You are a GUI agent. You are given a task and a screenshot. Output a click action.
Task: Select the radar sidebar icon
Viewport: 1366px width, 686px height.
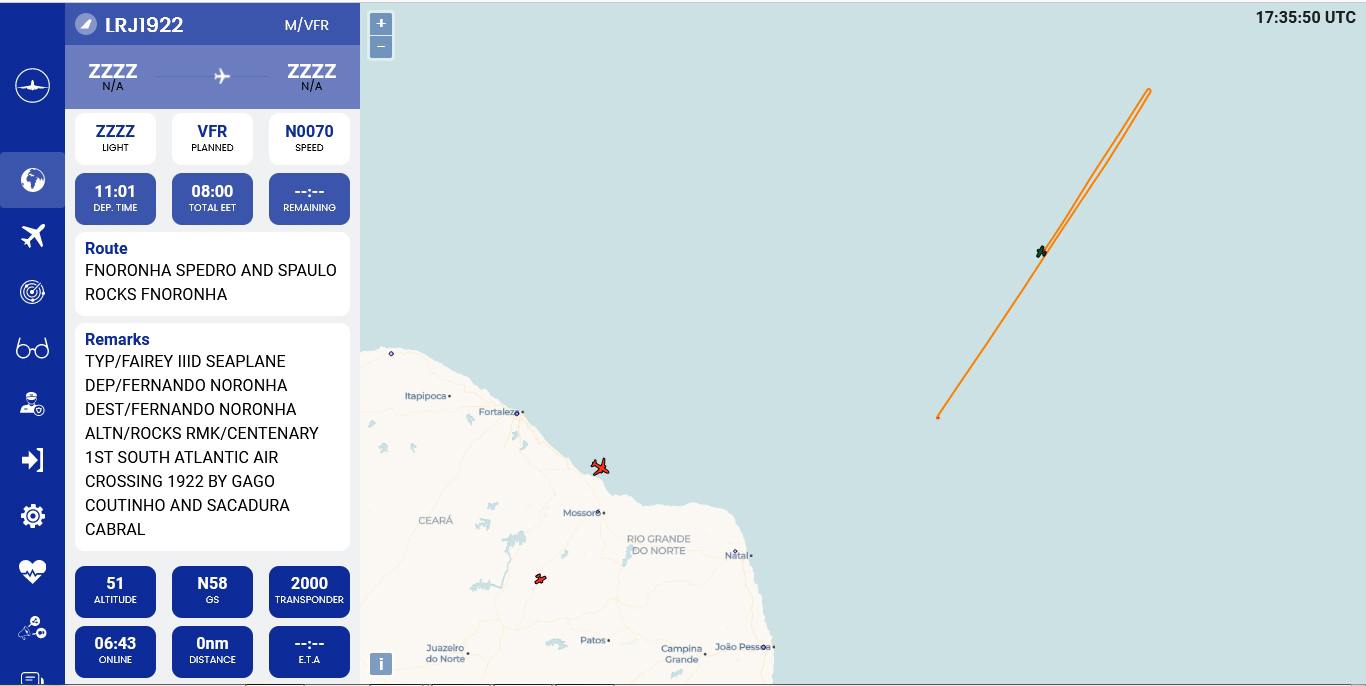(32, 292)
